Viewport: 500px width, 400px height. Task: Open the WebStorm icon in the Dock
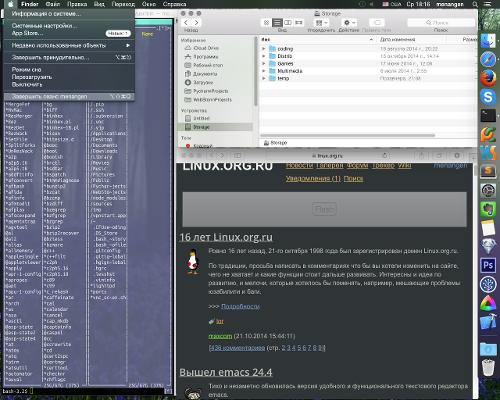[x=488, y=153]
